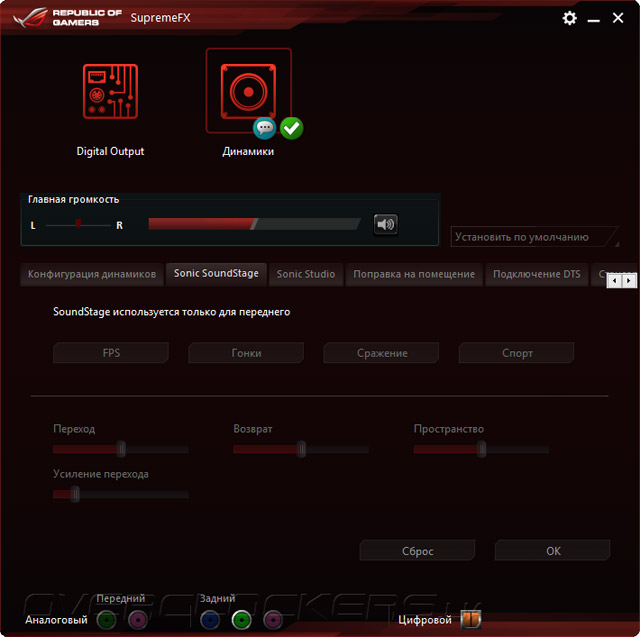This screenshot has height=637, width=640.
Task: Click the Возврат slider handle
Action: click(301, 449)
